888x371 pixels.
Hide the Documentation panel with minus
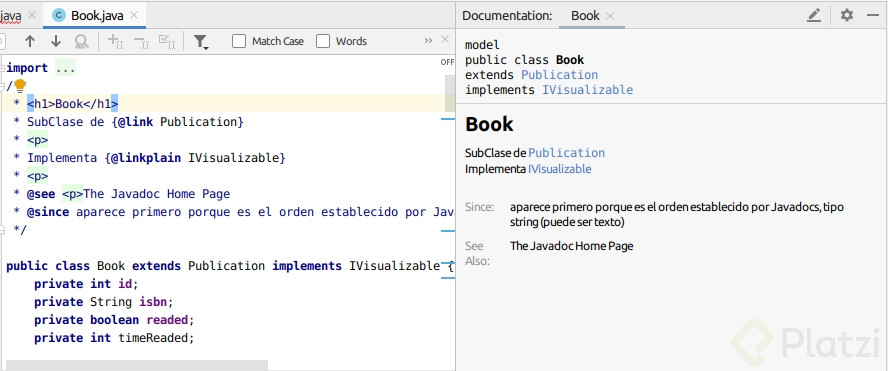[873, 15]
